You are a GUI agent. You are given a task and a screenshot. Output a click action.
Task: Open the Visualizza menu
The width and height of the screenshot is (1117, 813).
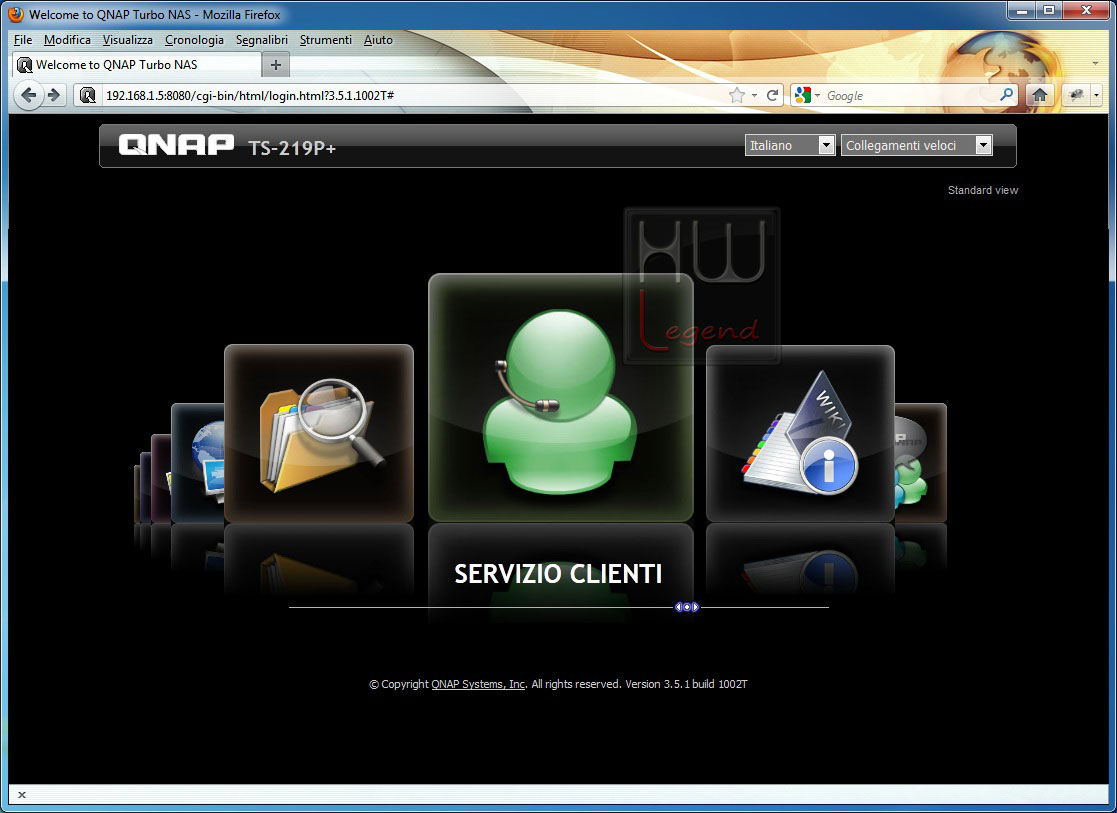coord(128,40)
